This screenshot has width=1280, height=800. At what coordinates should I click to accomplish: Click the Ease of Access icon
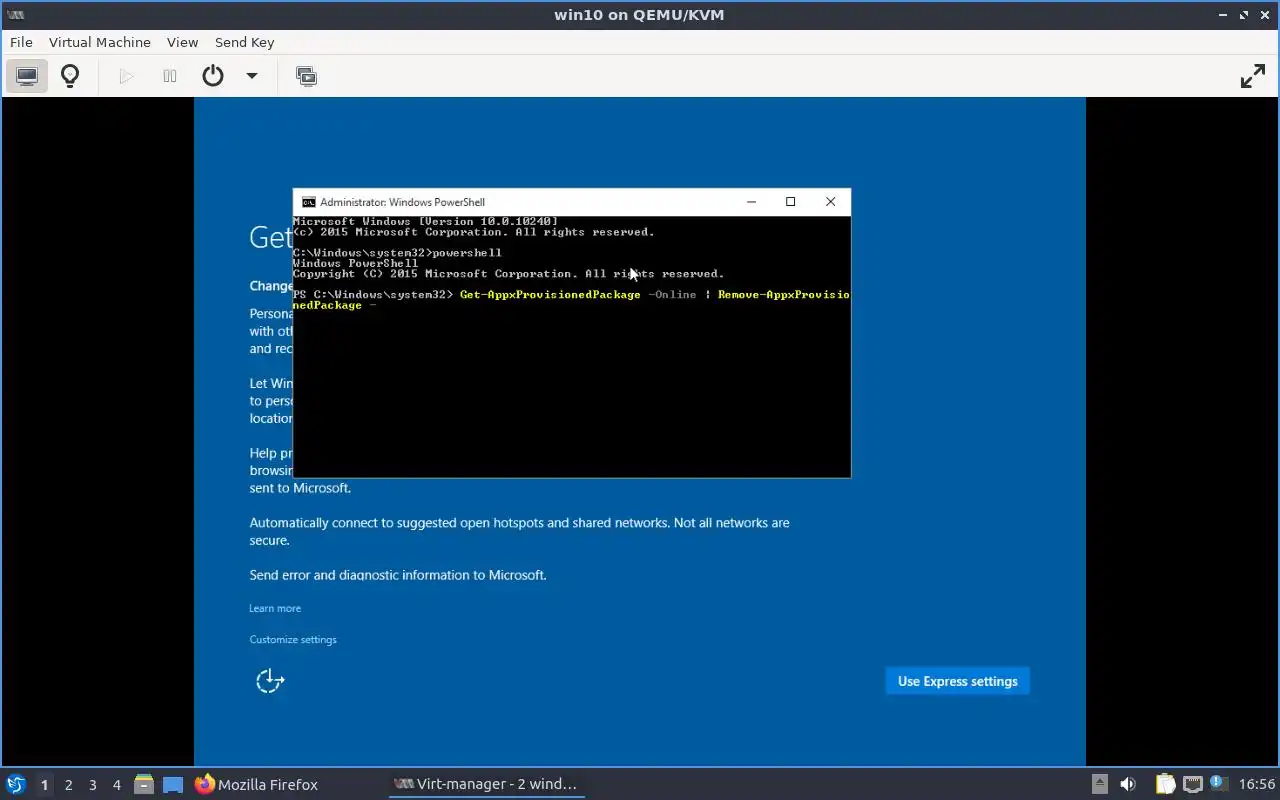tap(270, 681)
